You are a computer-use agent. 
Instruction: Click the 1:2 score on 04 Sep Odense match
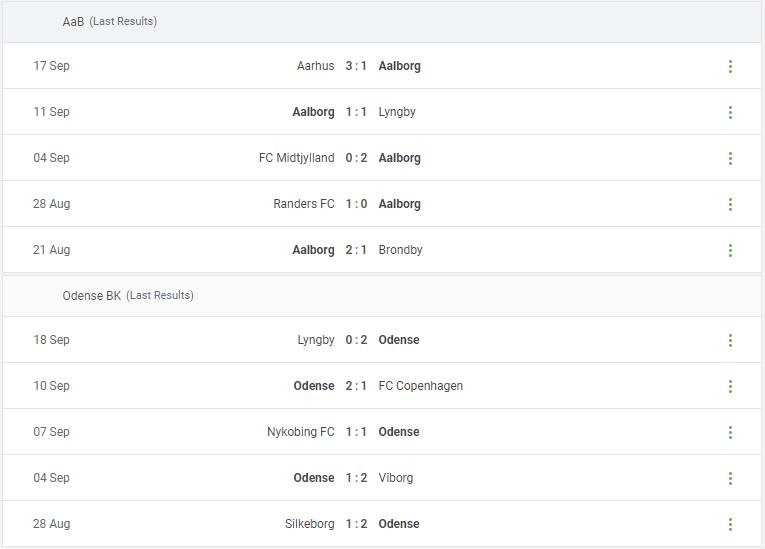pyautogui.click(x=356, y=477)
